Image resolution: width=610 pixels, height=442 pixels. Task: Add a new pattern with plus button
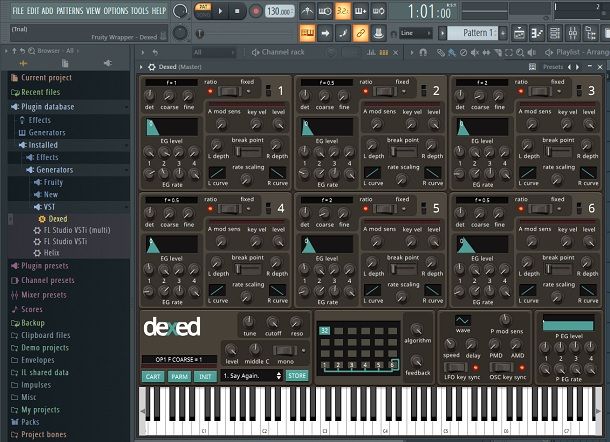tap(503, 33)
